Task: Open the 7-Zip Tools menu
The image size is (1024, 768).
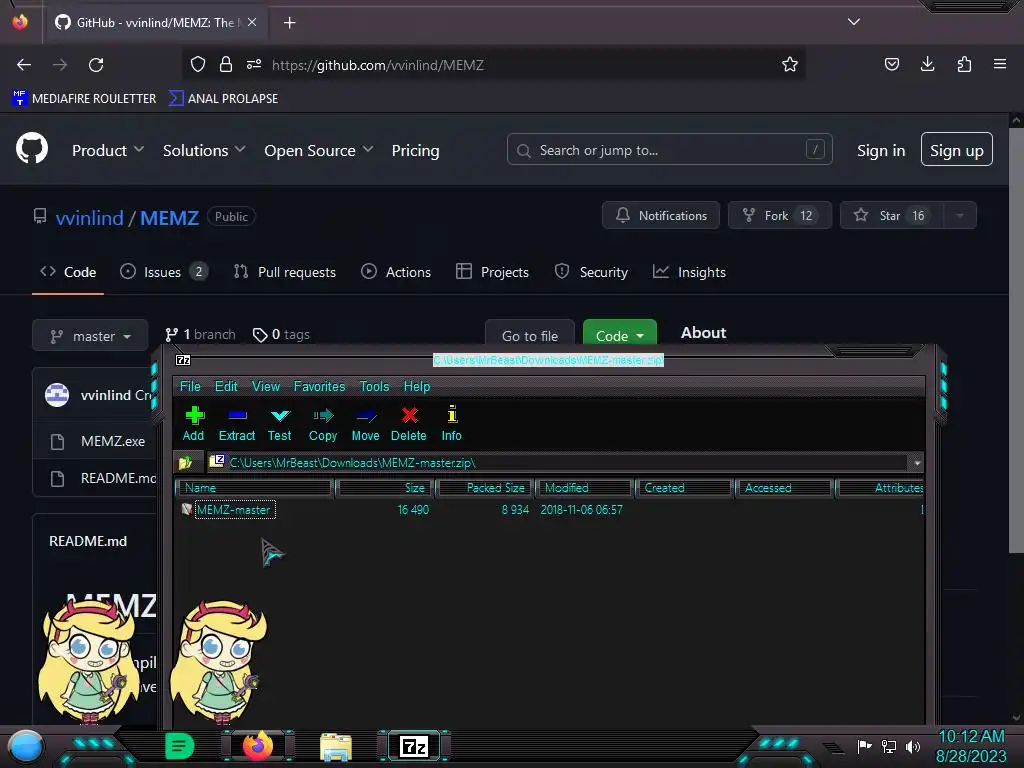Action: click(x=374, y=386)
